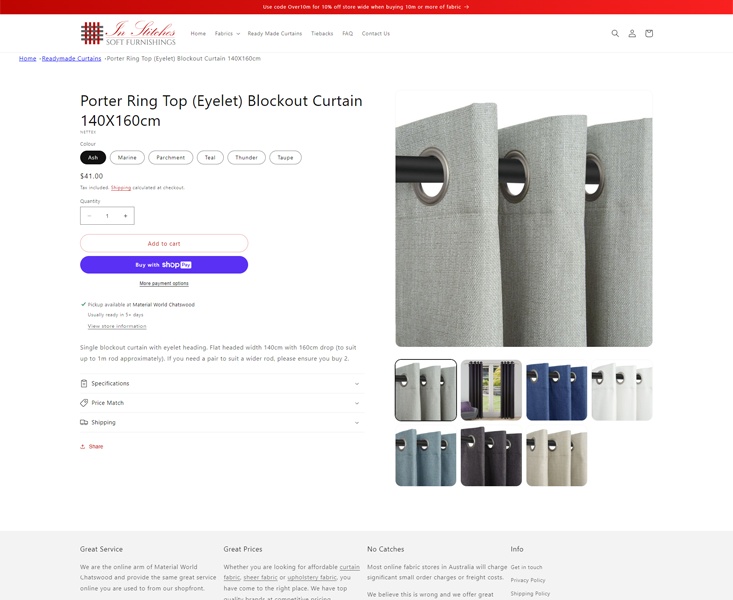Click the account user icon
Viewport: 733px width, 600px height.
click(632, 33)
